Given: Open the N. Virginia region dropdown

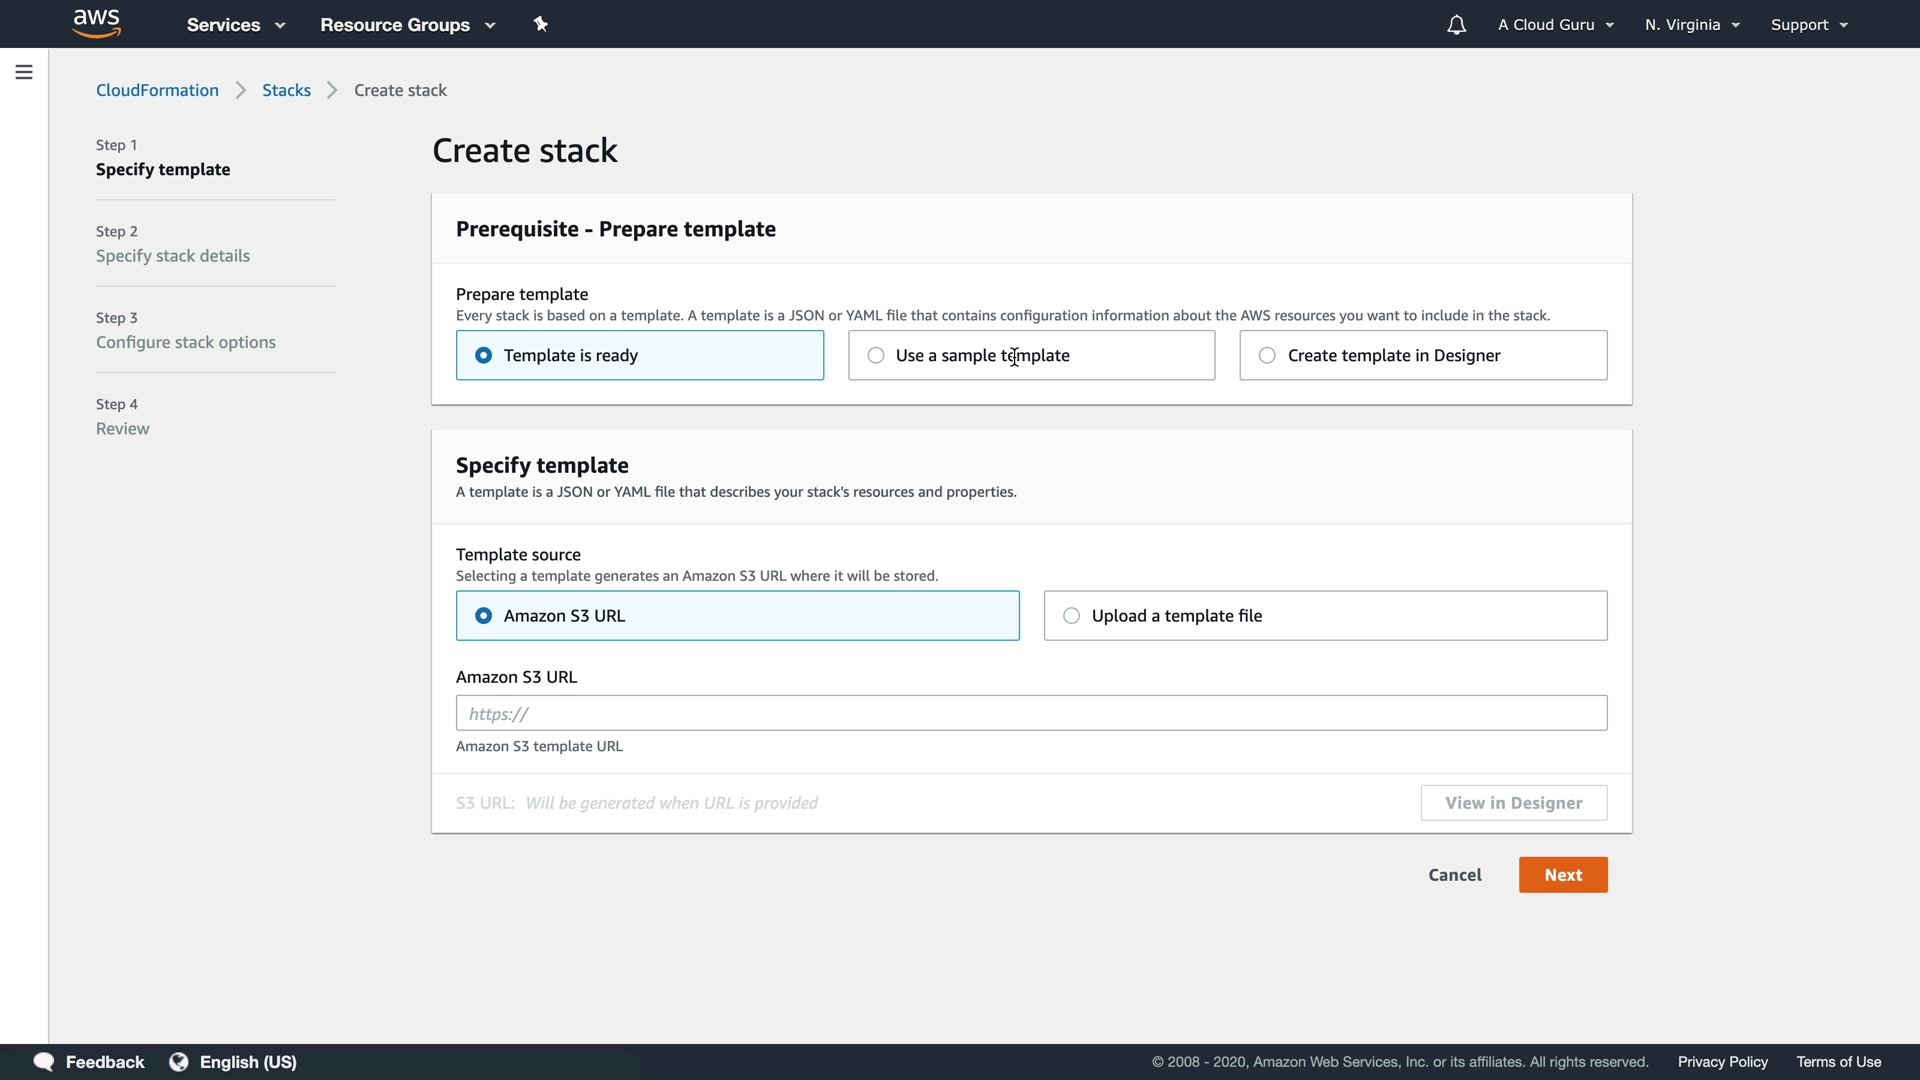Looking at the screenshot, I should point(1692,25).
